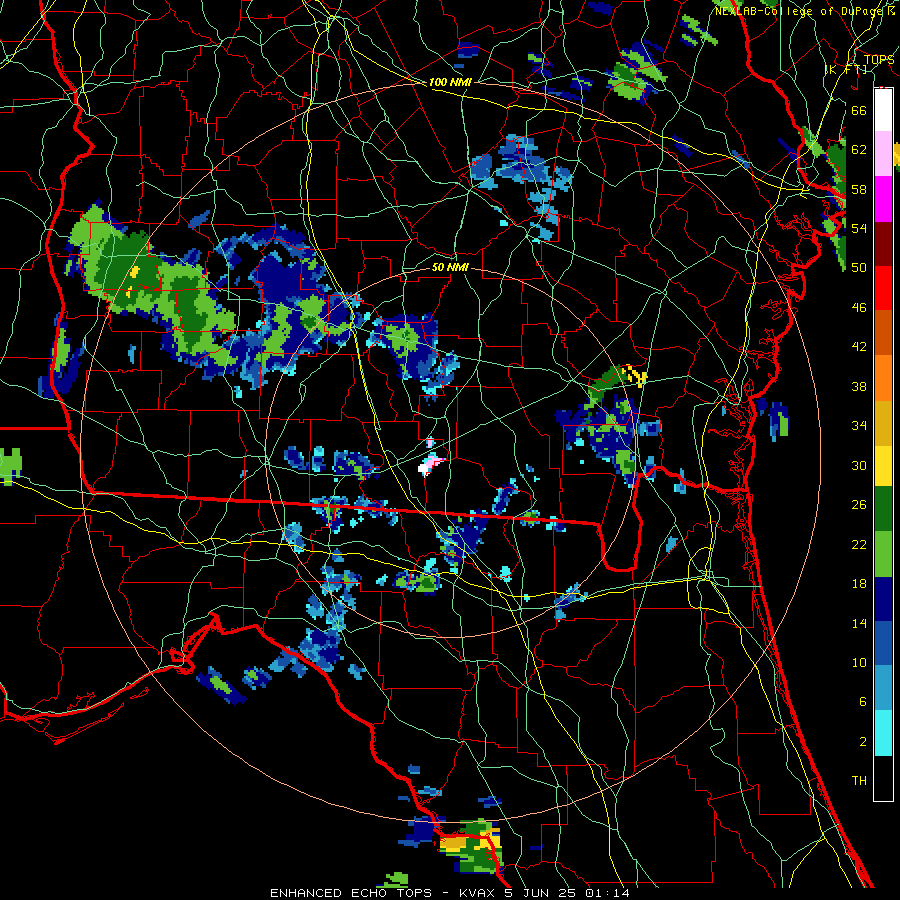Click legend value '18'
This screenshot has width=900, height=900.
859,584
